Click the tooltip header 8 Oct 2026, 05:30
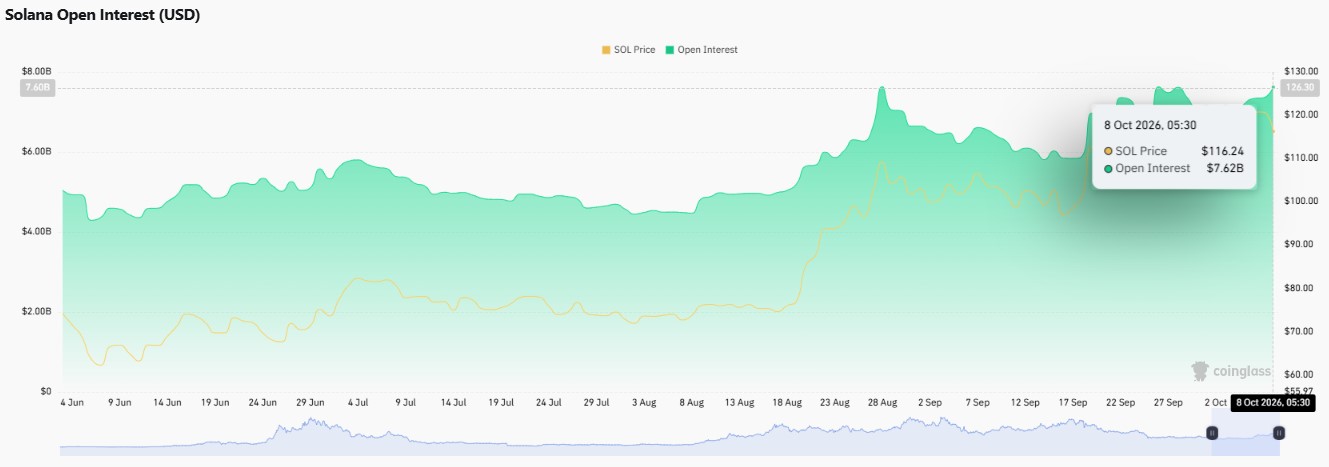 click(1151, 125)
